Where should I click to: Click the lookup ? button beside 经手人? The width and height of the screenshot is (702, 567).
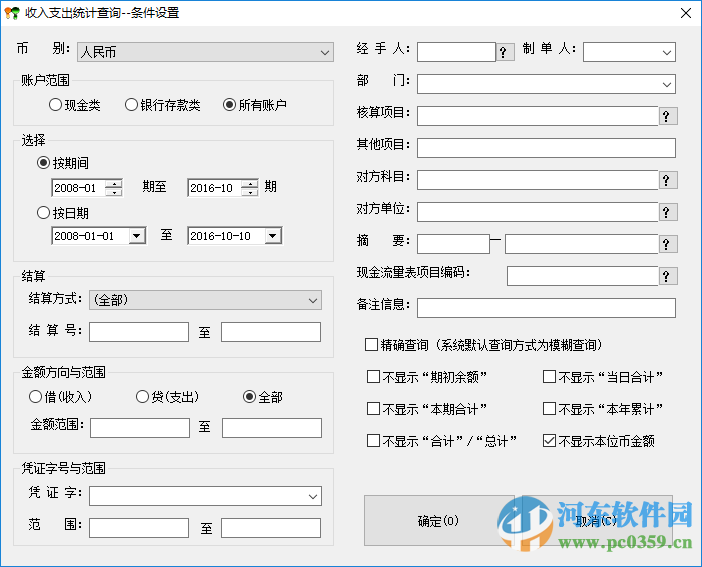click(x=505, y=52)
